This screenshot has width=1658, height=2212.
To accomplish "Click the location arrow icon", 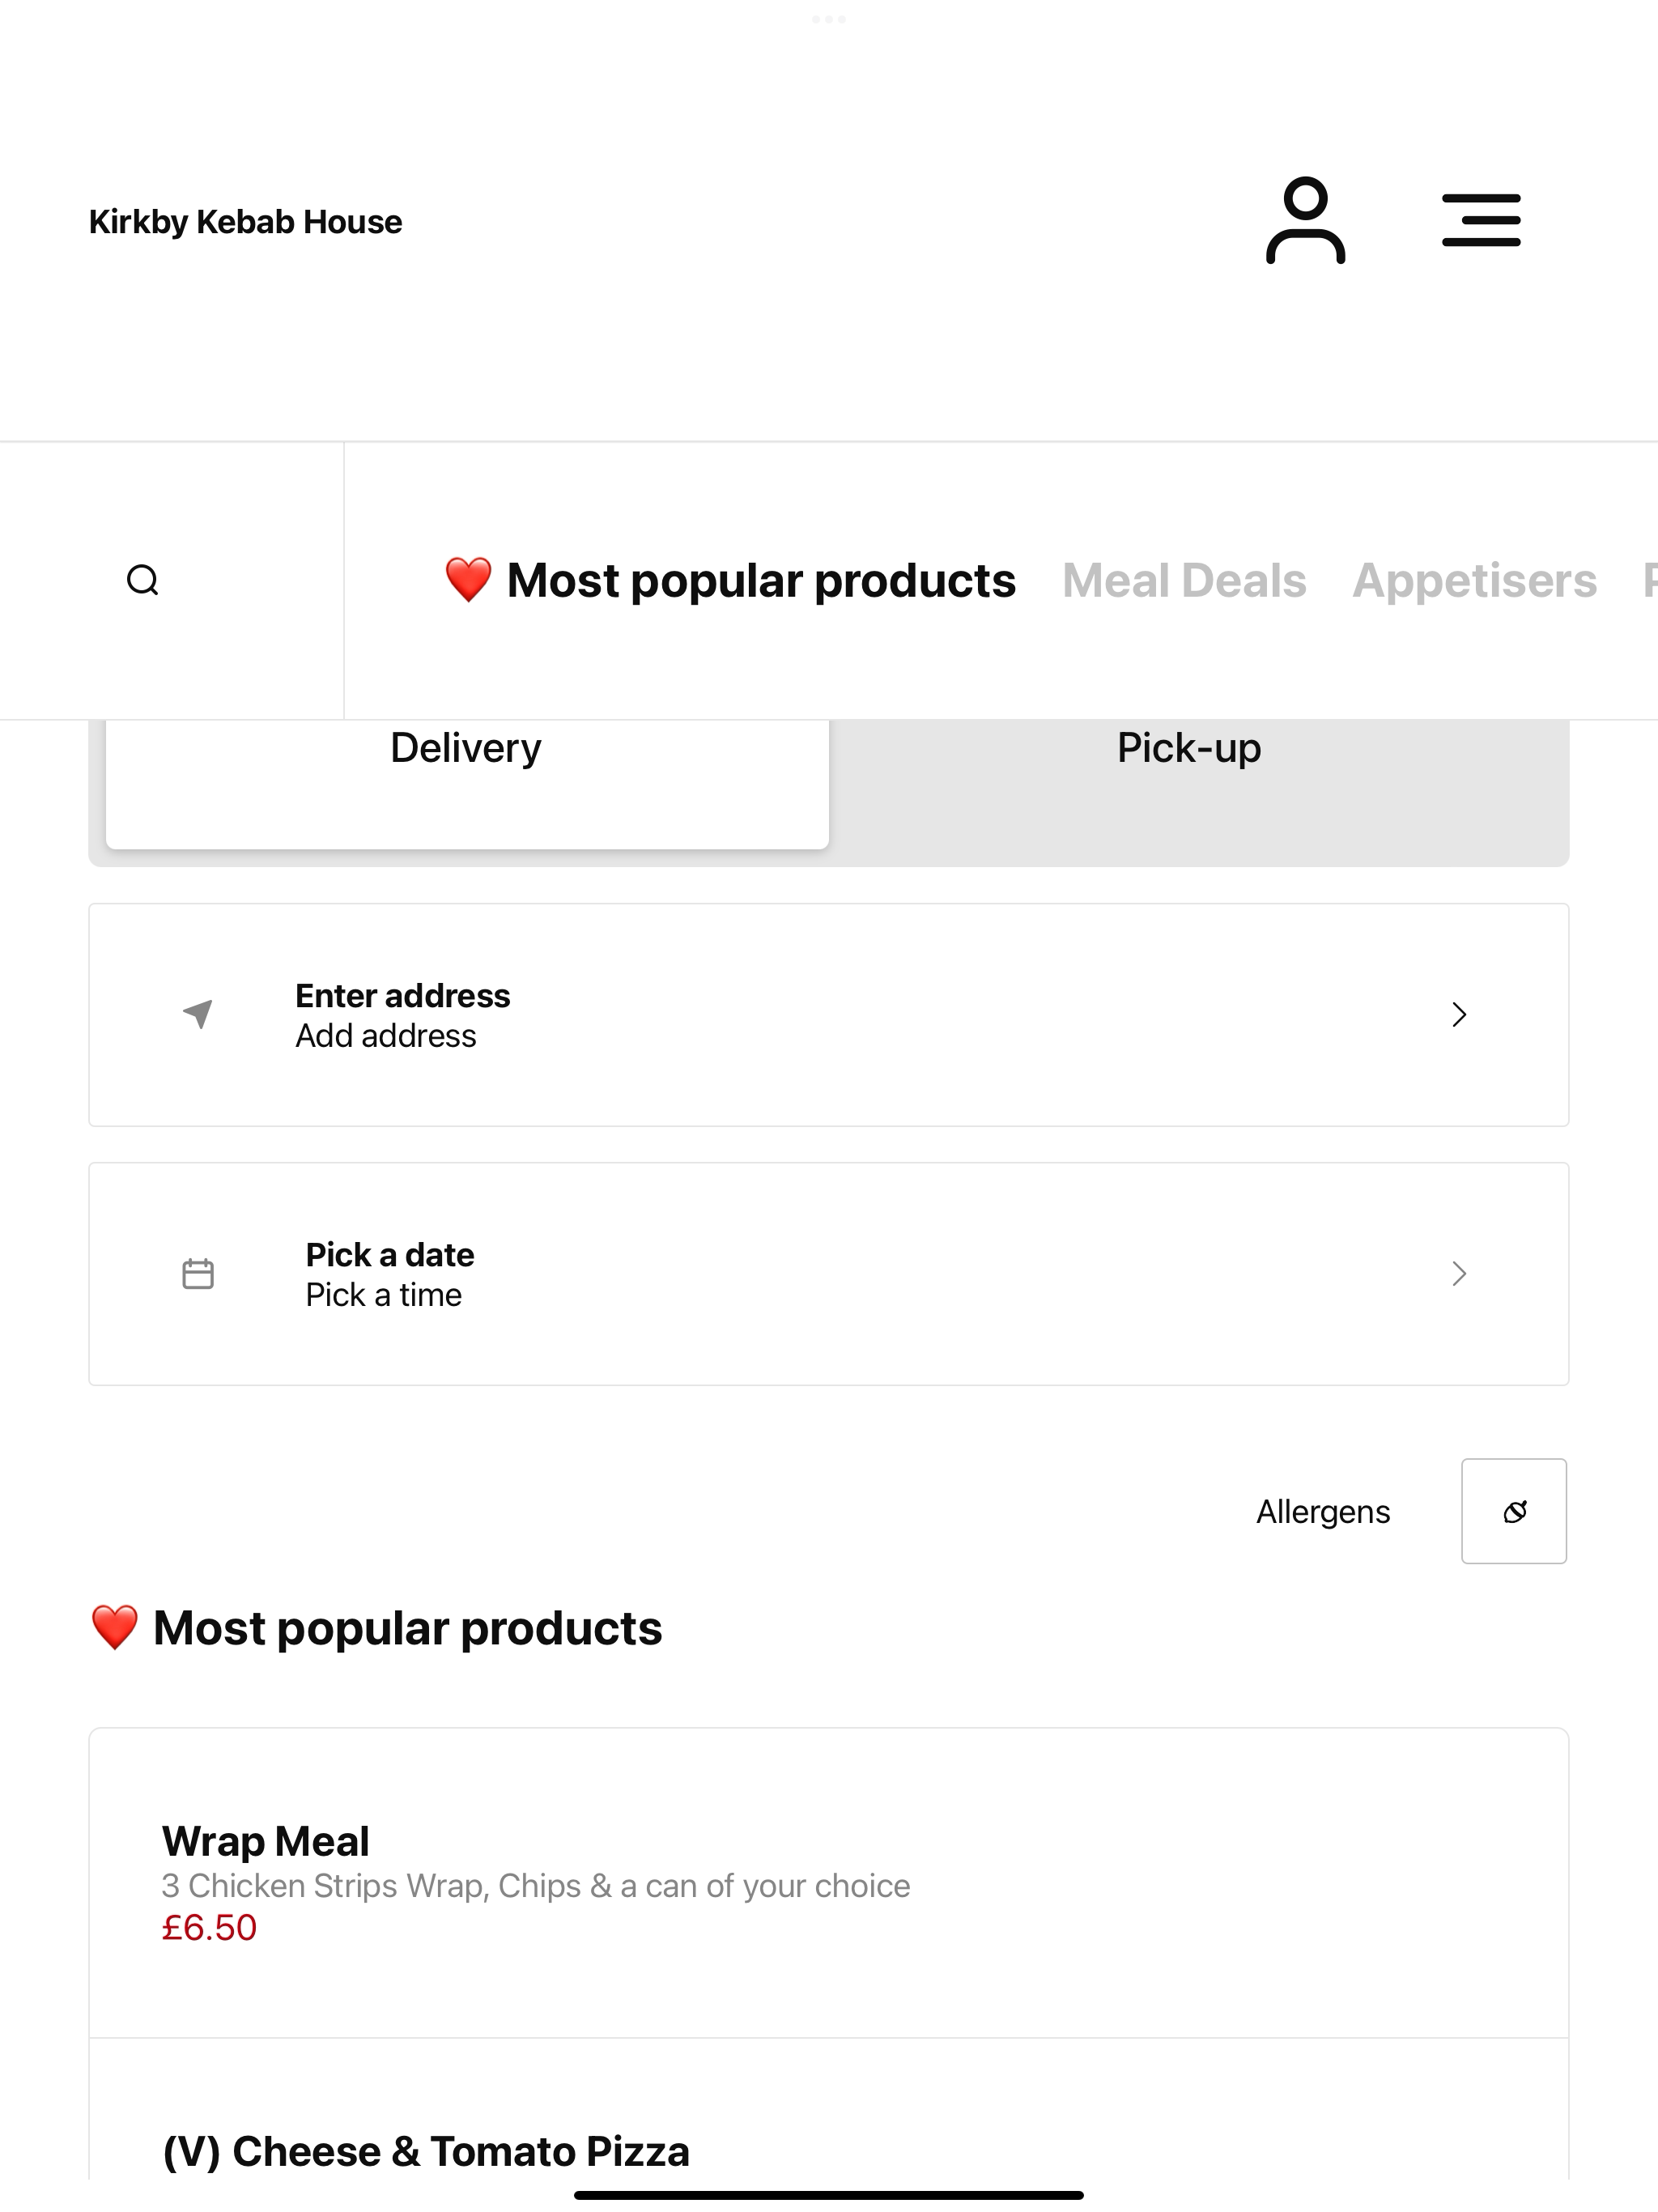I will coord(198,1013).
